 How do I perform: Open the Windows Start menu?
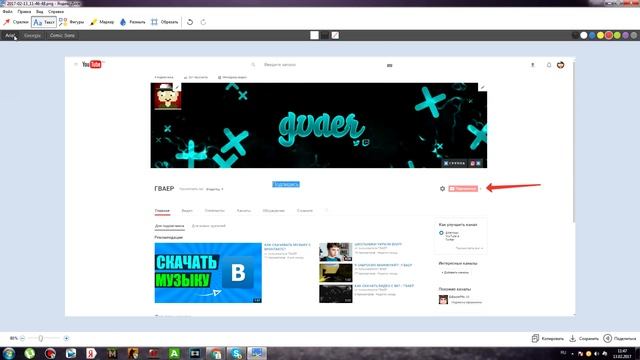point(9,353)
